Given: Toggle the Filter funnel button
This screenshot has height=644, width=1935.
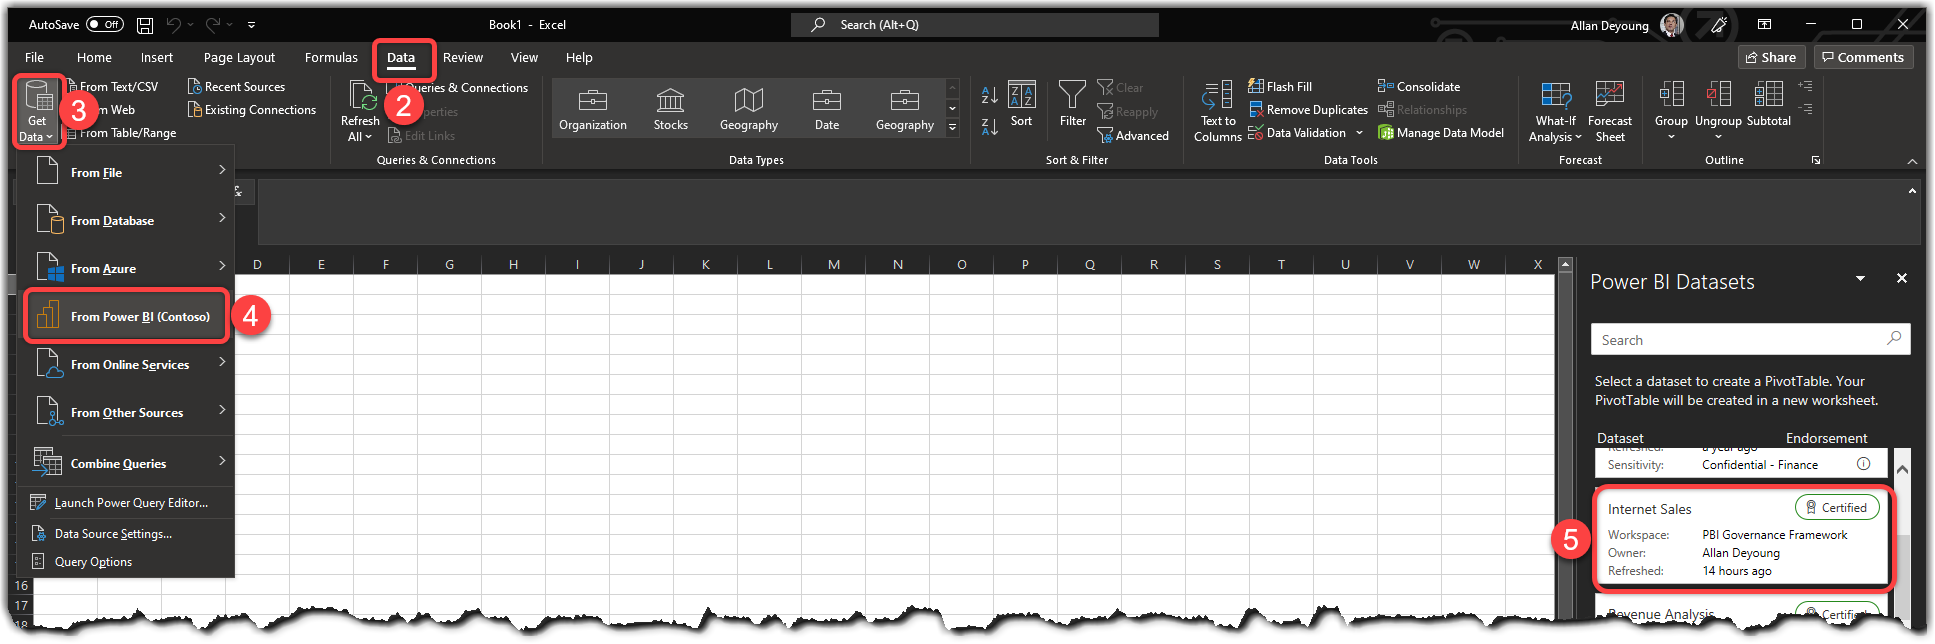Looking at the screenshot, I should click(x=1072, y=104).
